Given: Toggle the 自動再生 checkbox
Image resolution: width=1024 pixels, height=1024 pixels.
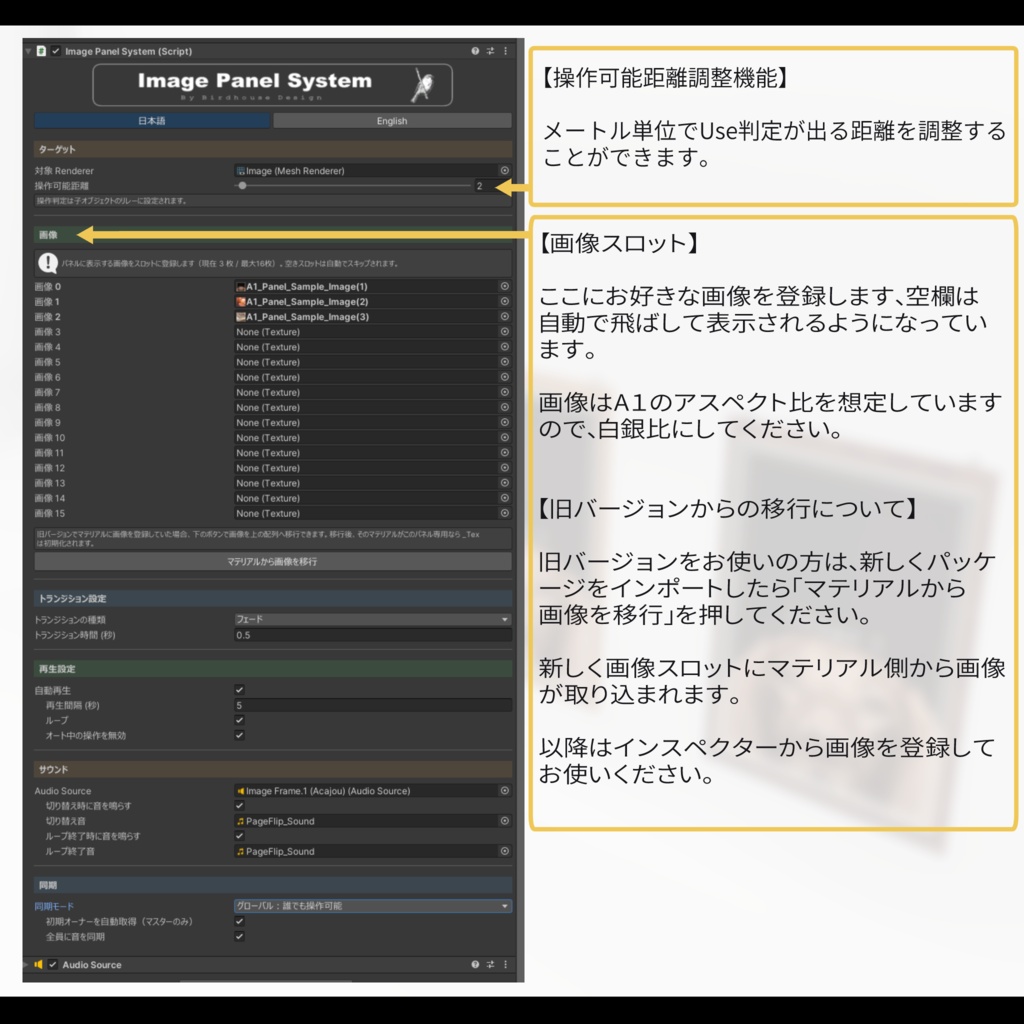Looking at the screenshot, I should 240,690.
